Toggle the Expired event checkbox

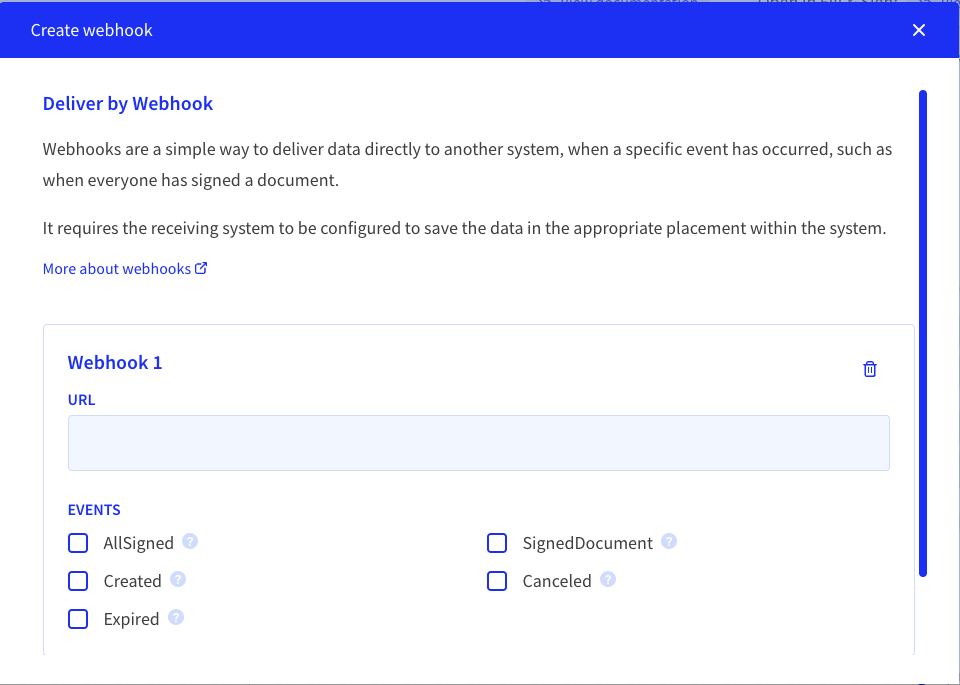(x=78, y=619)
